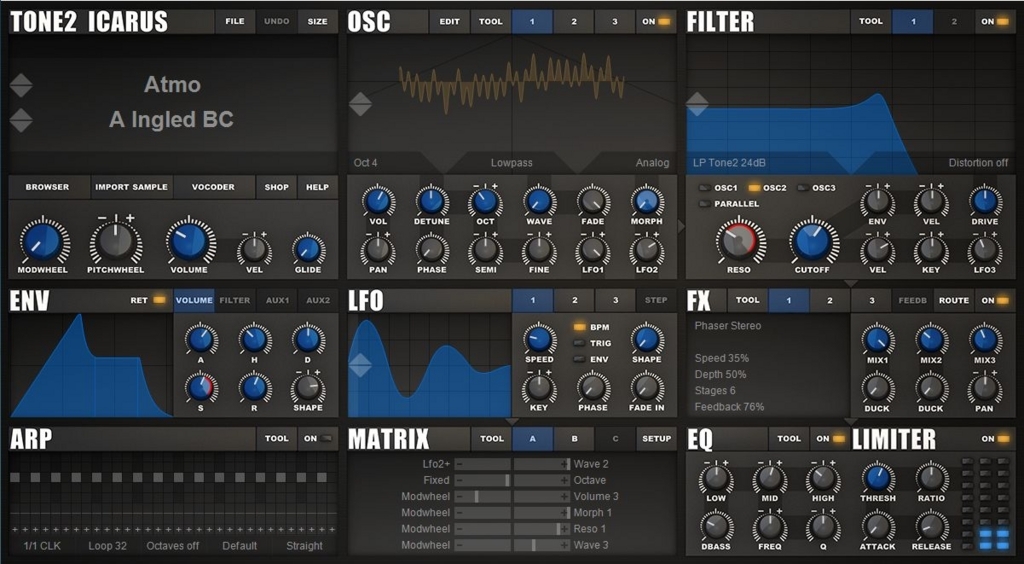Click the OSC FADE knob
The image size is (1024, 564).
point(592,201)
